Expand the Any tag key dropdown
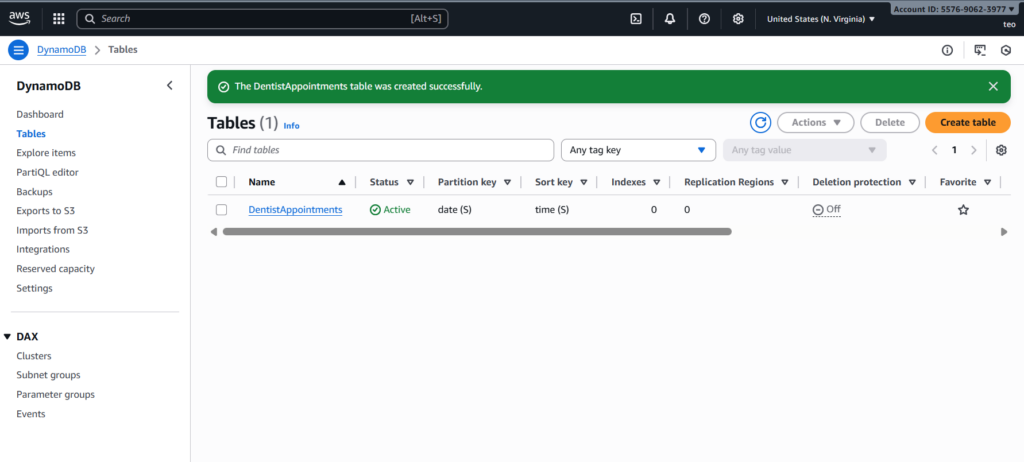1024x462 pixels. pos(637,150)
